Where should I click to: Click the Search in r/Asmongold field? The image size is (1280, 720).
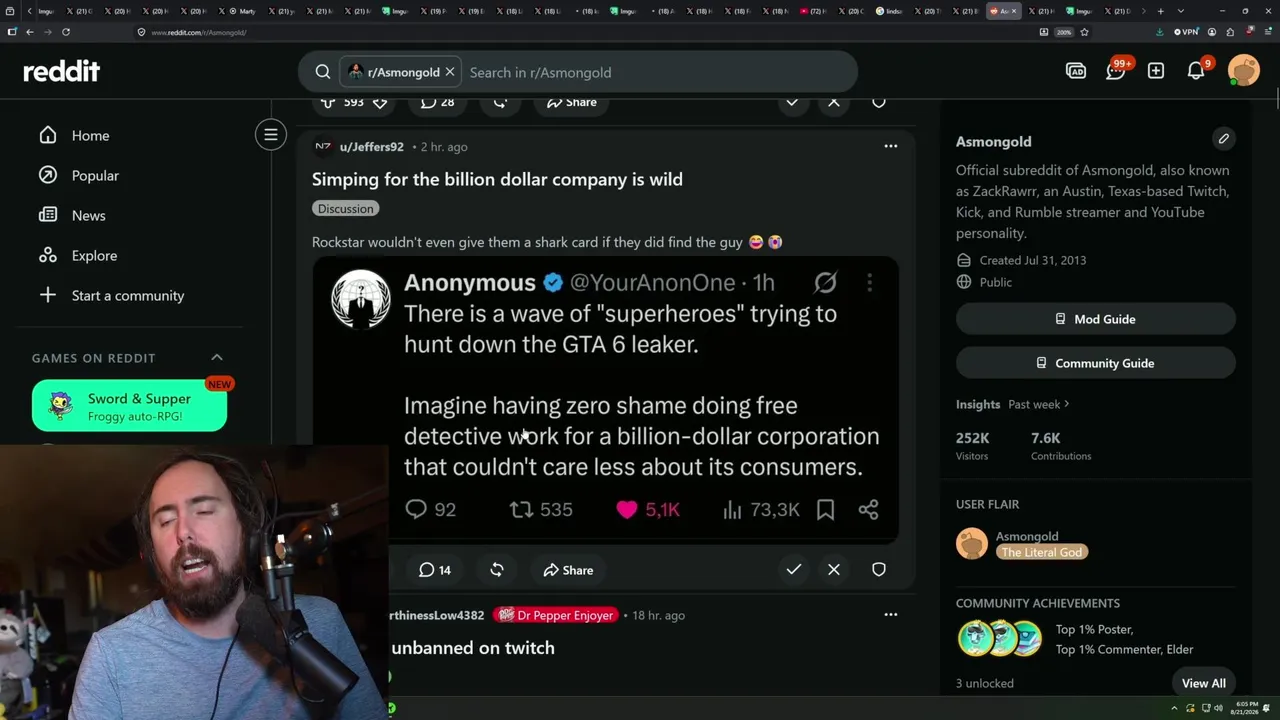pos(655,72)
